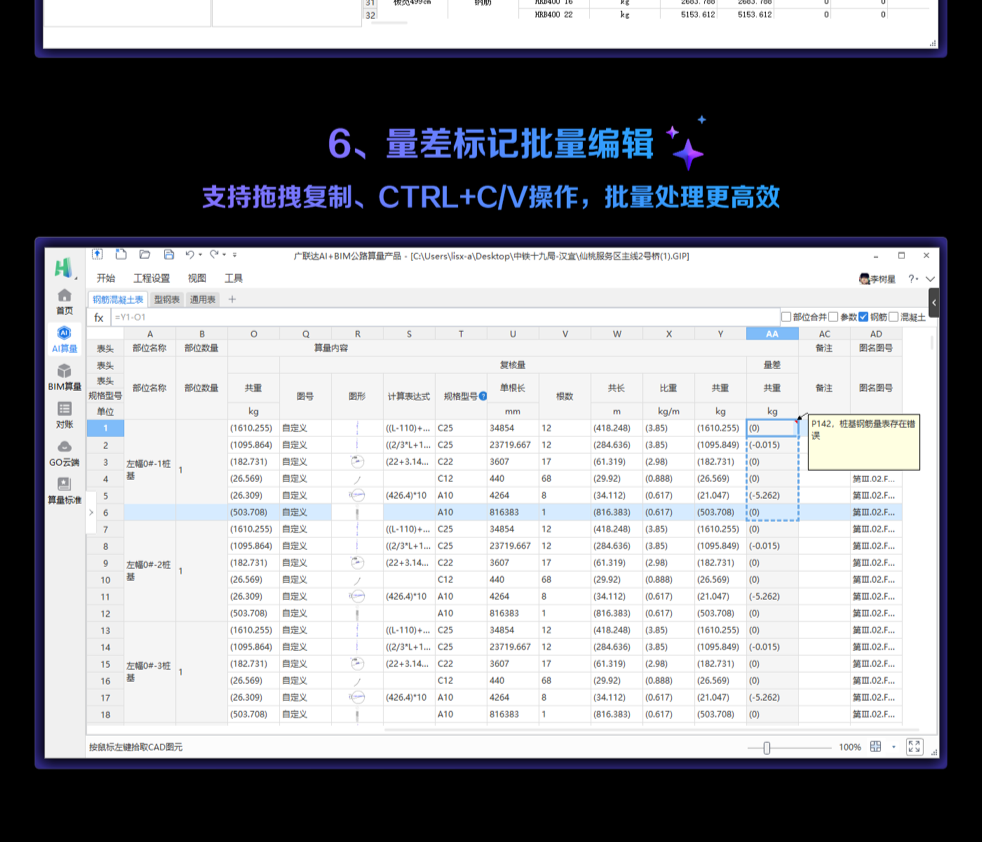Open the 工具 menu

tap(234, 278)
